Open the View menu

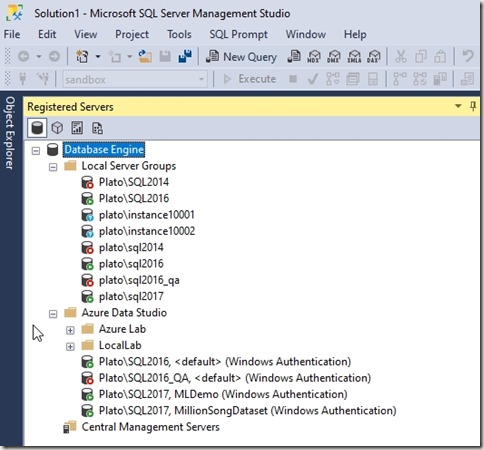click(x=86, y=34)
